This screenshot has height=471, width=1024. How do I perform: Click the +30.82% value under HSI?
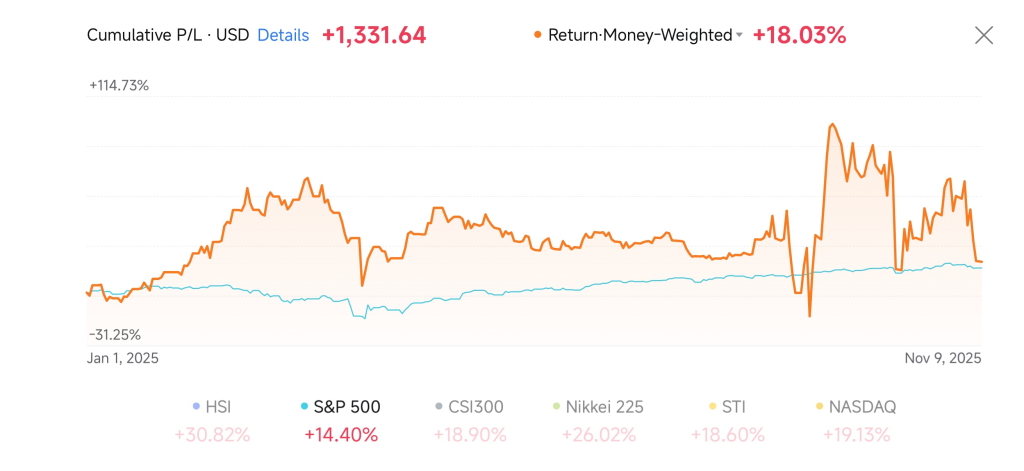coord(212,434)
